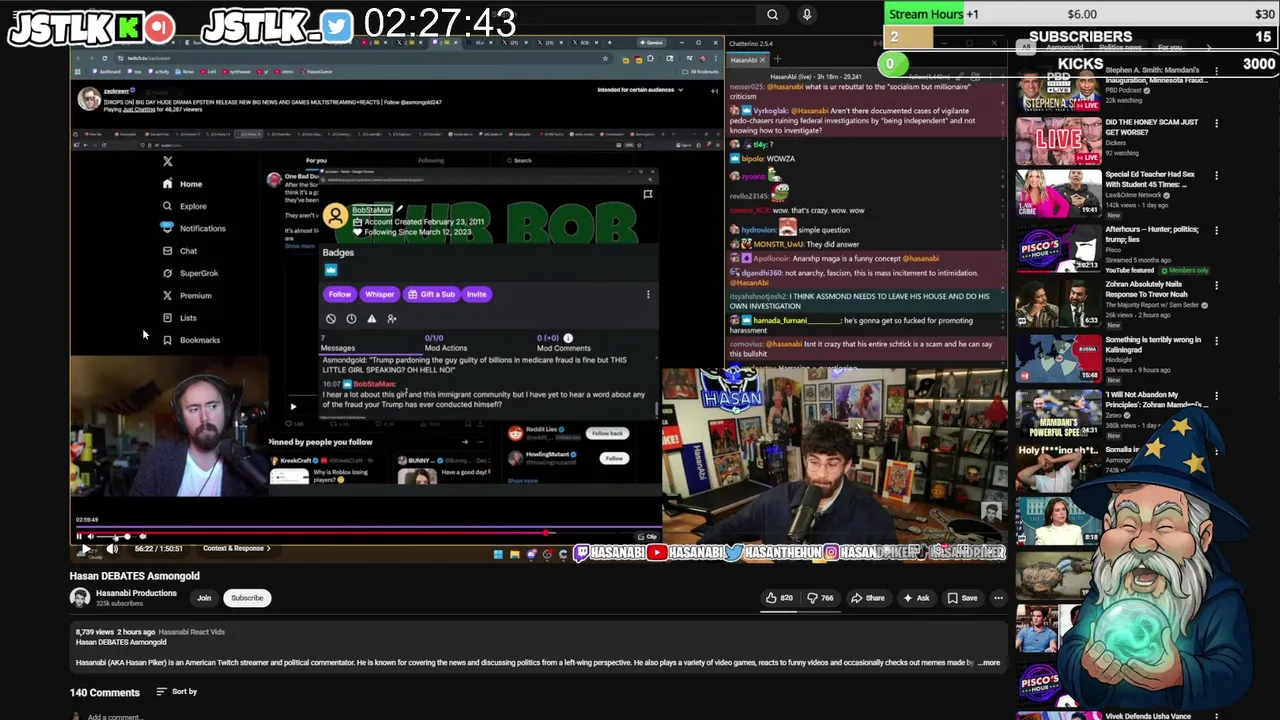Open the Context & Response chapter link
1280x720 pixels.
(237, 548)
